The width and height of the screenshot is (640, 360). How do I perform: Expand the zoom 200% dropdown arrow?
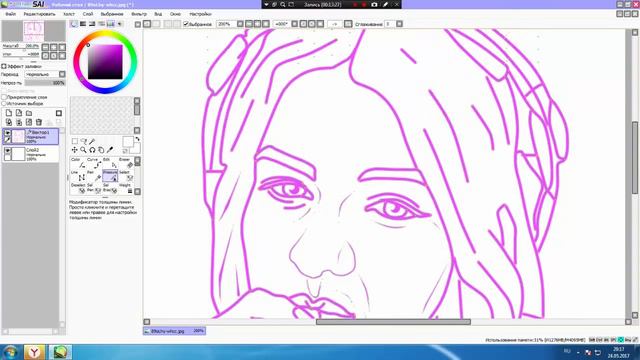pyautogui.click(x=240, y=24)
